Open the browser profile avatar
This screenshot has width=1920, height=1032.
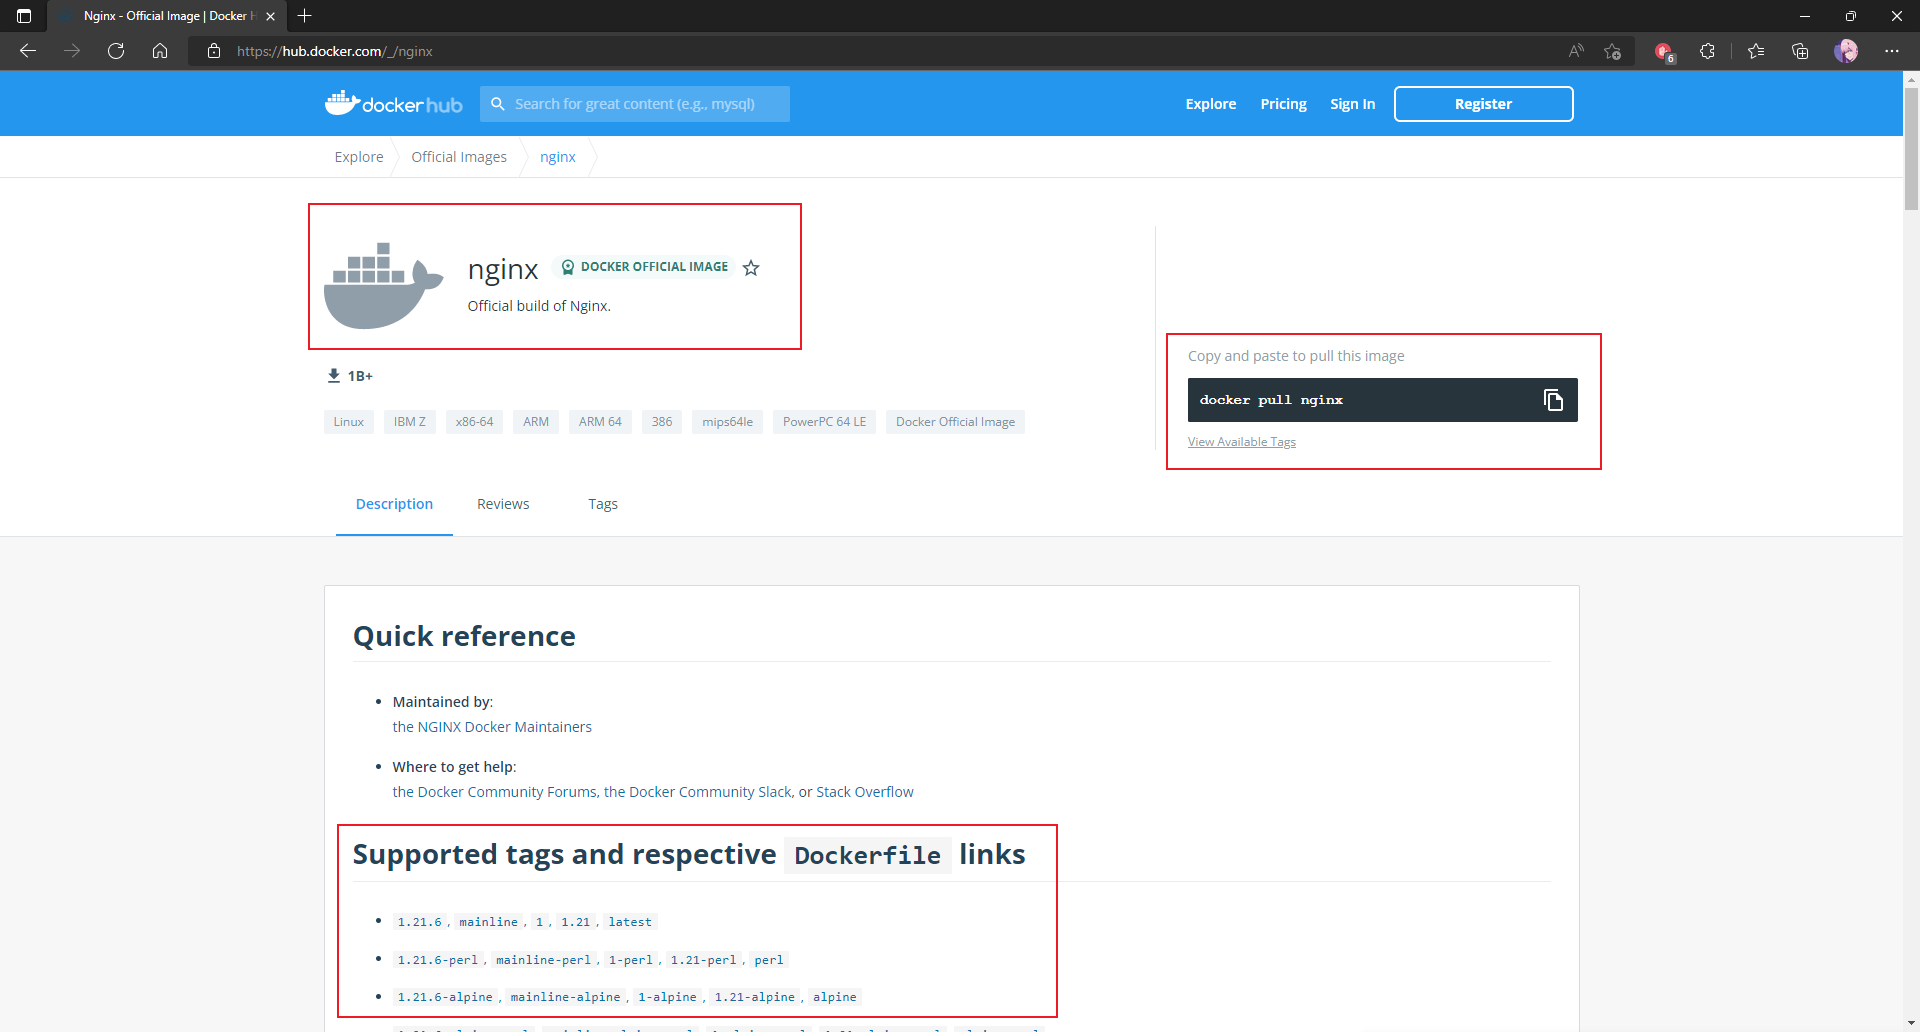(x=1845, y=51)
